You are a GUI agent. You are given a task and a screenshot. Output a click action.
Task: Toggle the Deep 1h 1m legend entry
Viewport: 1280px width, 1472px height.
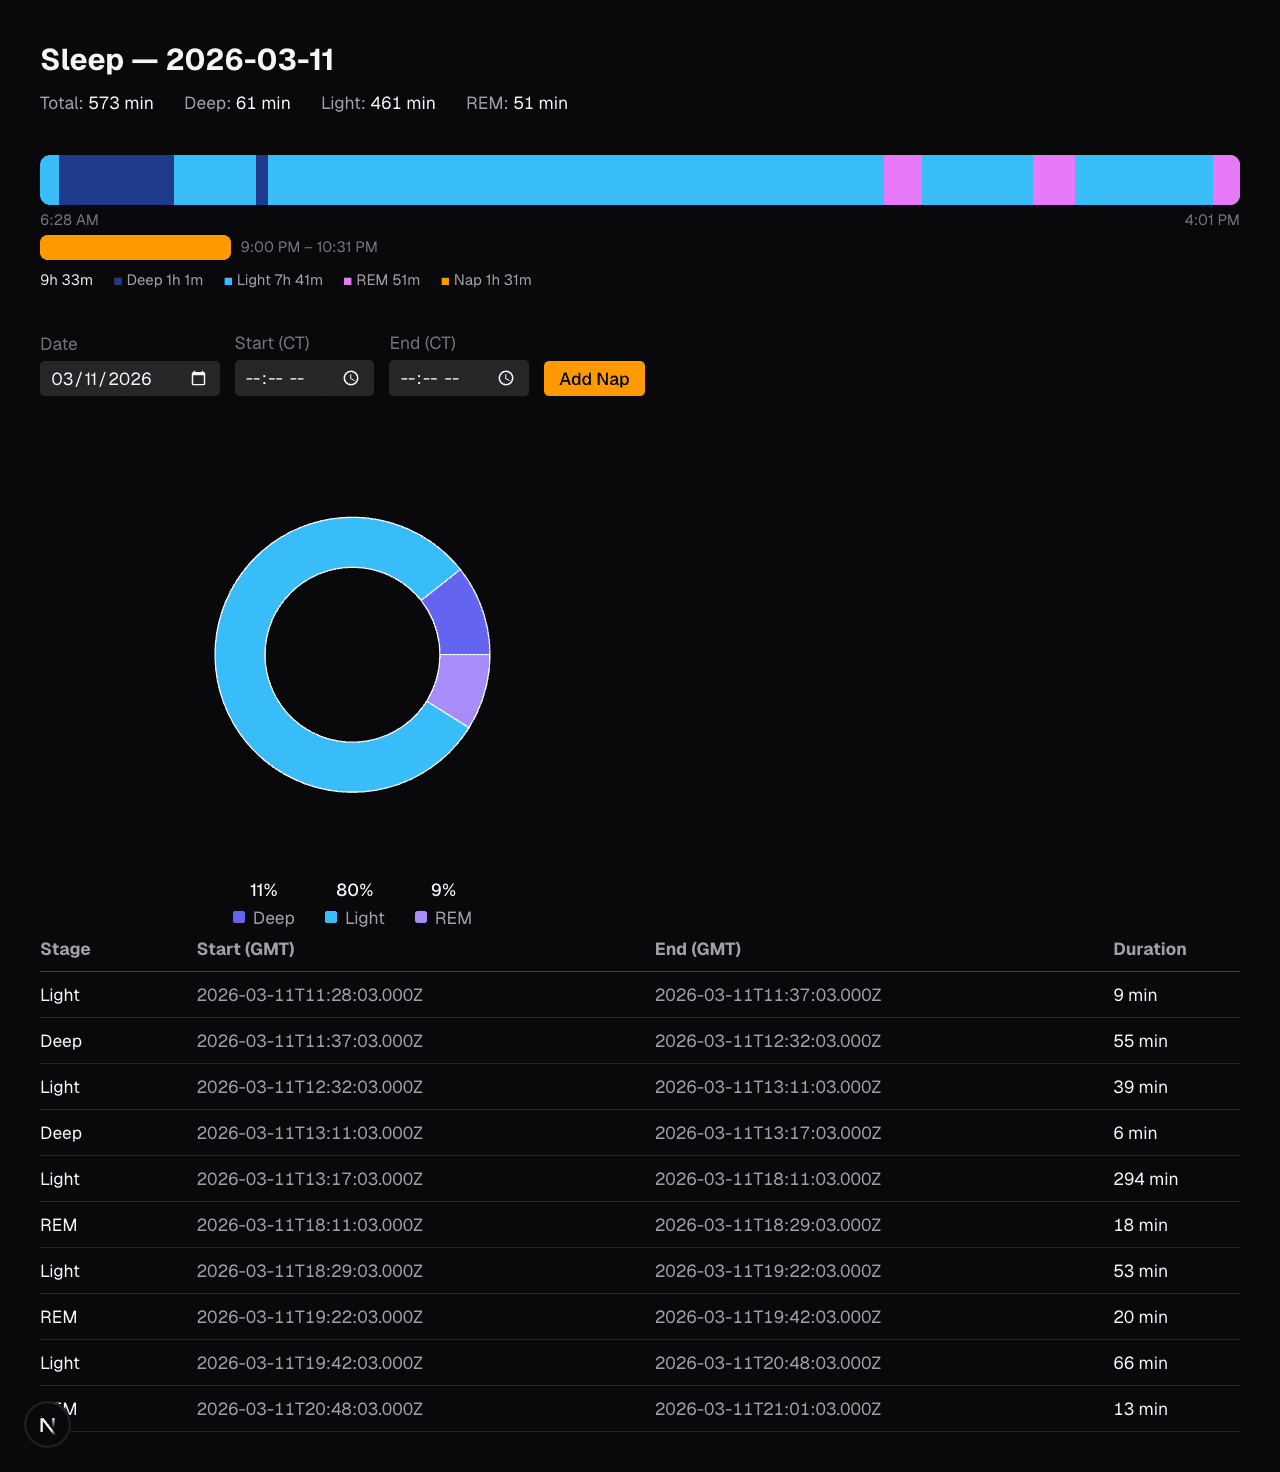pos(158,281)
